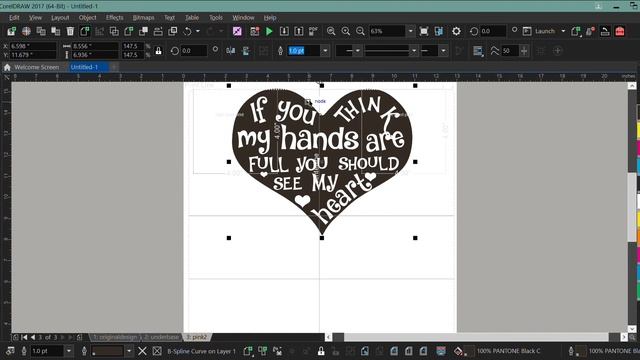Click the smoothness plus stepper button
The image size is (640, 360).
524,51
